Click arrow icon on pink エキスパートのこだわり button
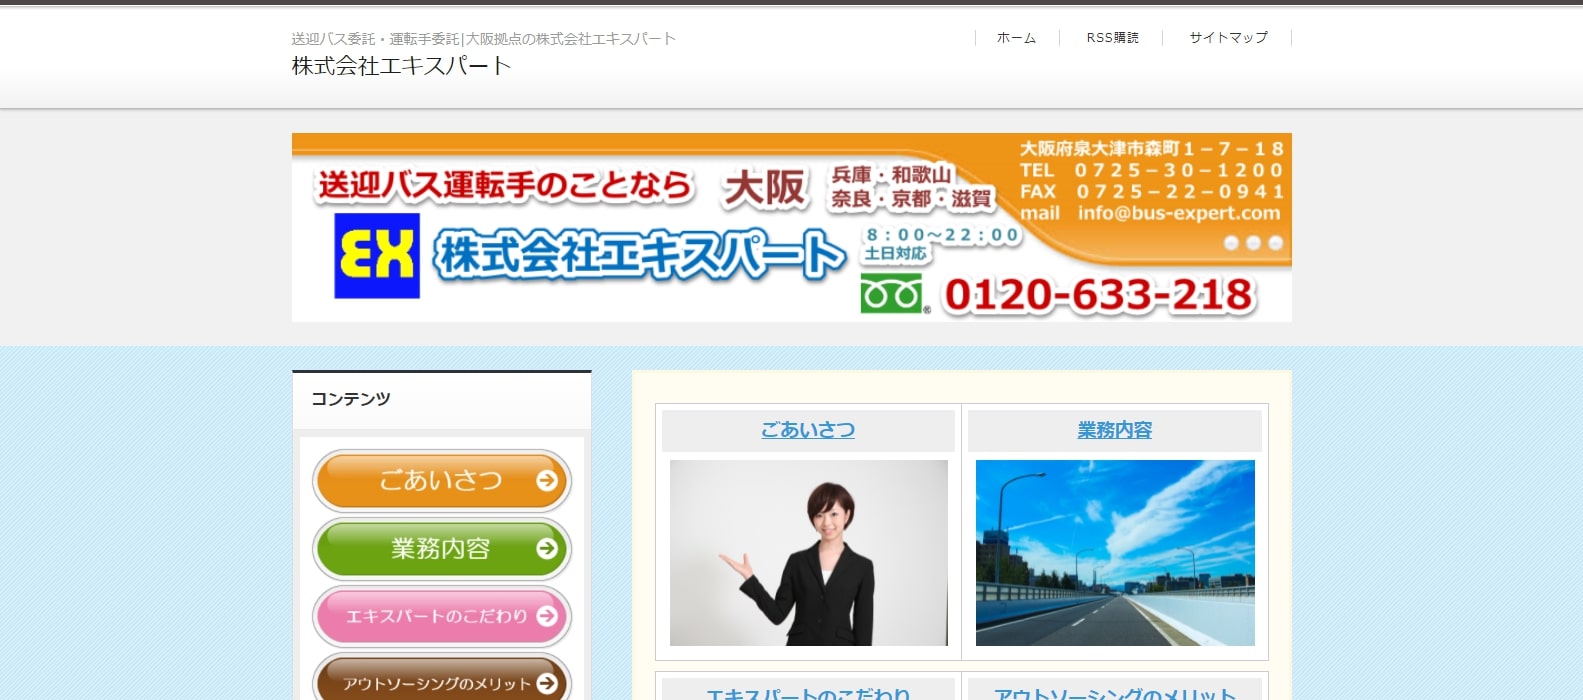 (546, 616)
